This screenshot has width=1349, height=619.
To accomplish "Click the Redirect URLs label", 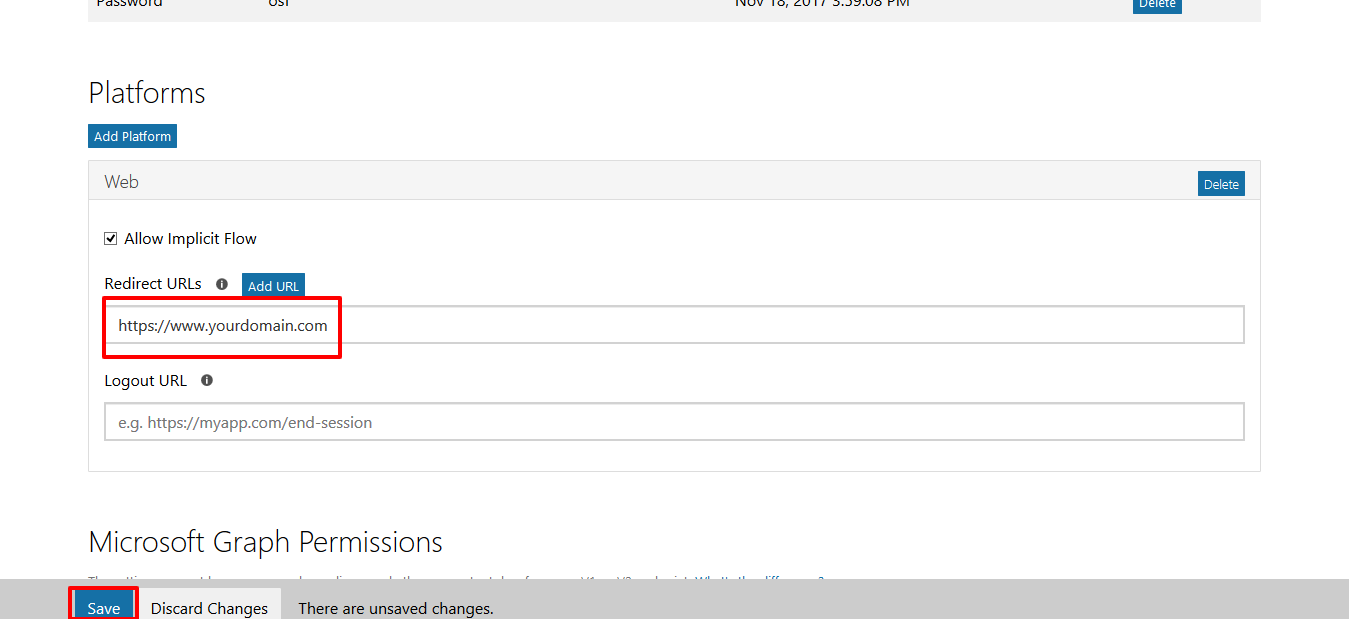I will coord(153,284).
